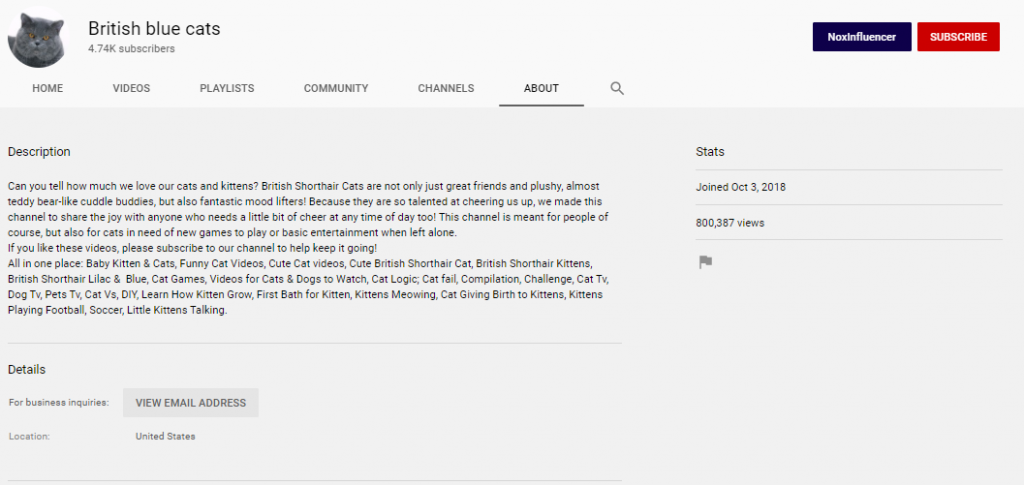Click the Description heading
Screen dimensions: 1024x485
pos(39,152)
